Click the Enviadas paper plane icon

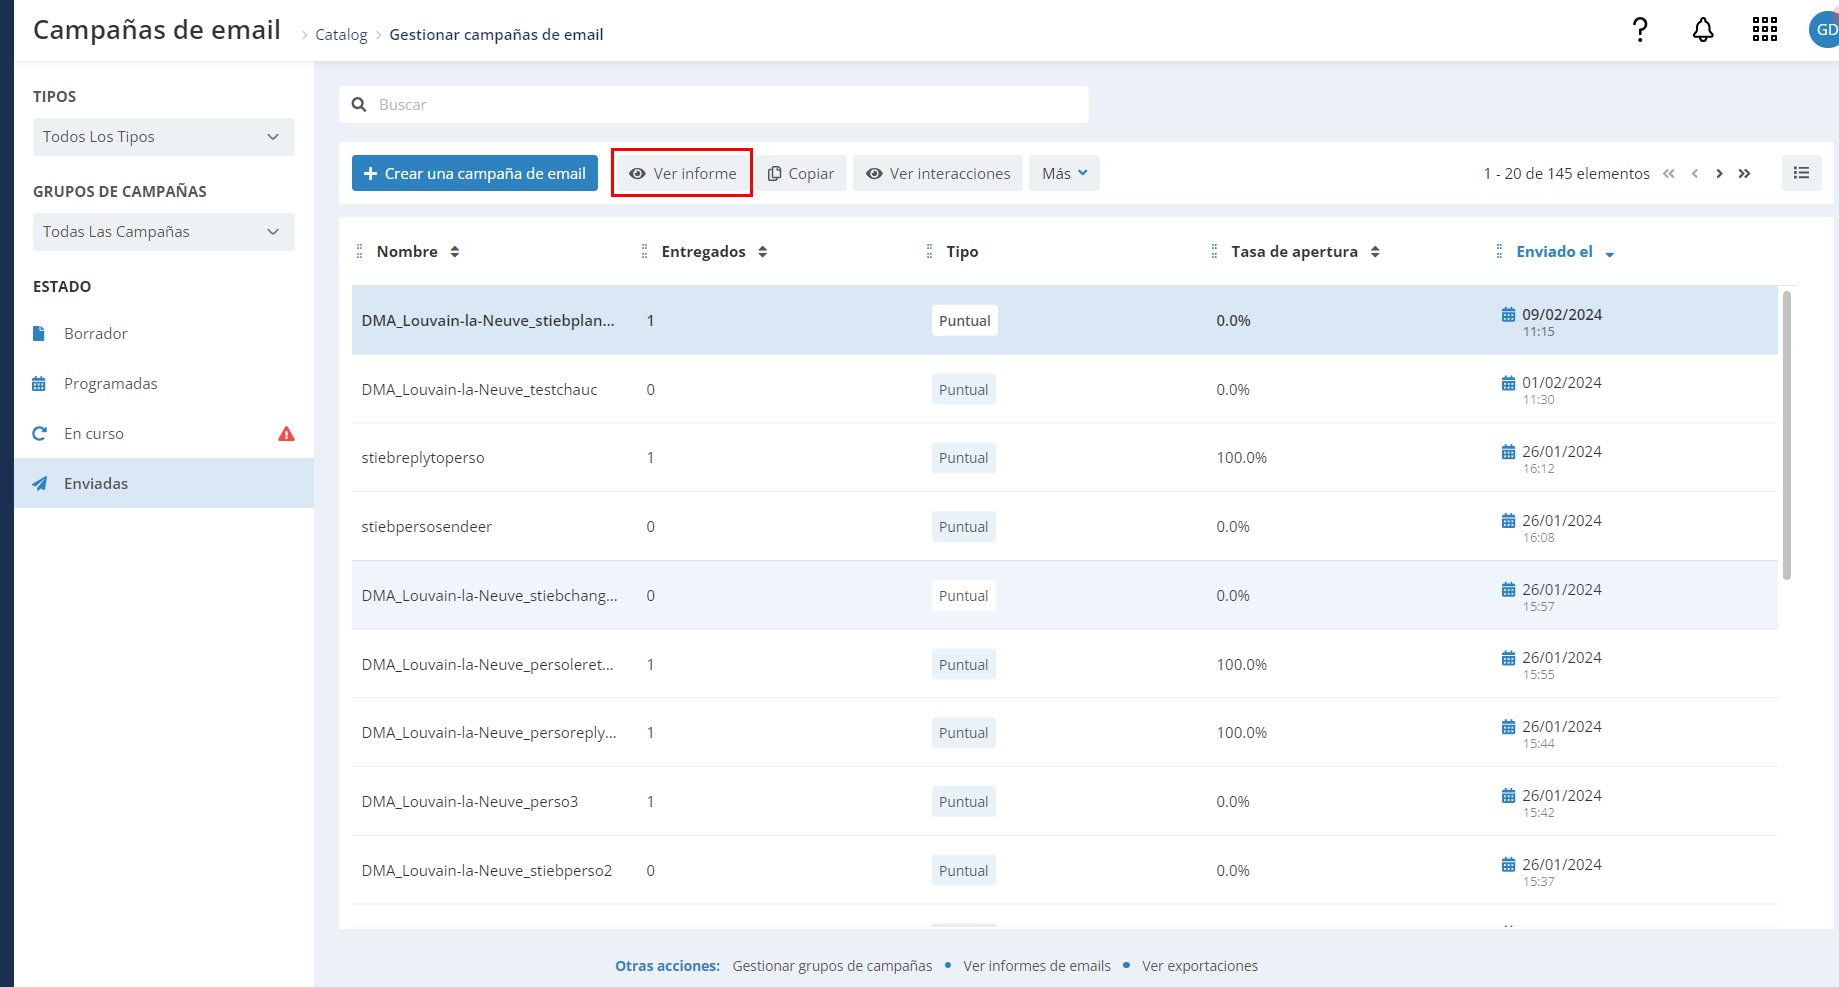pos(40,484)
